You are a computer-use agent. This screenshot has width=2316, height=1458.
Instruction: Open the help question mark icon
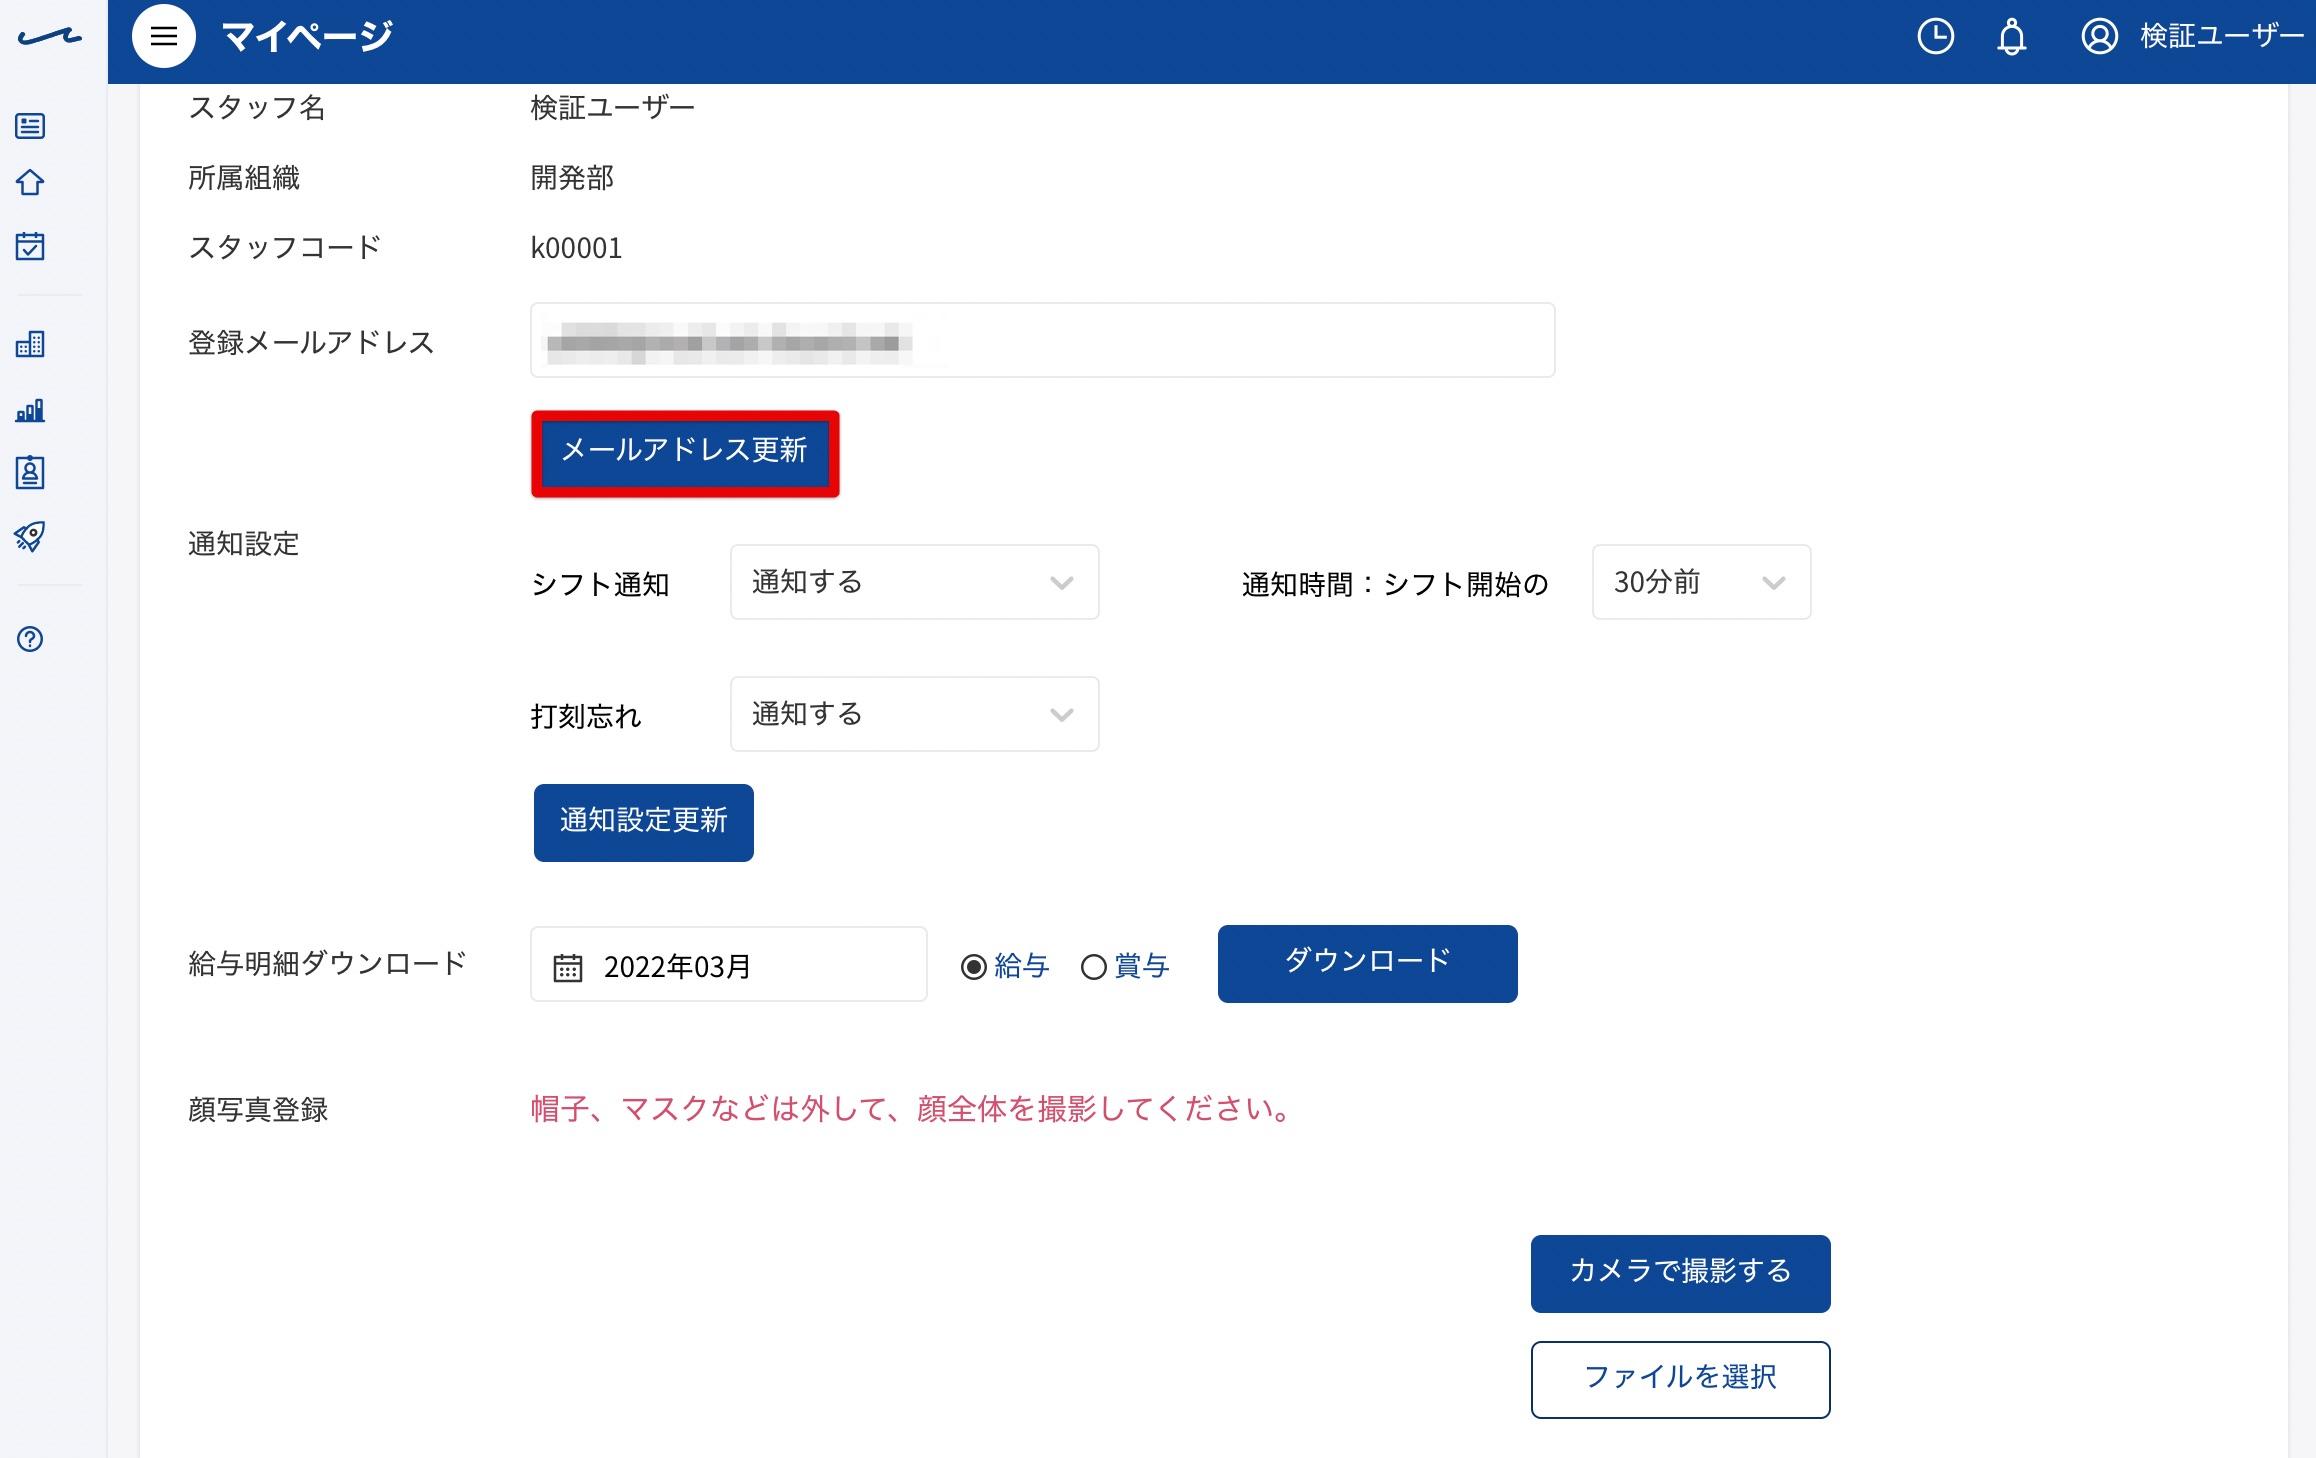pyautogui.click(x=30, y=638)
